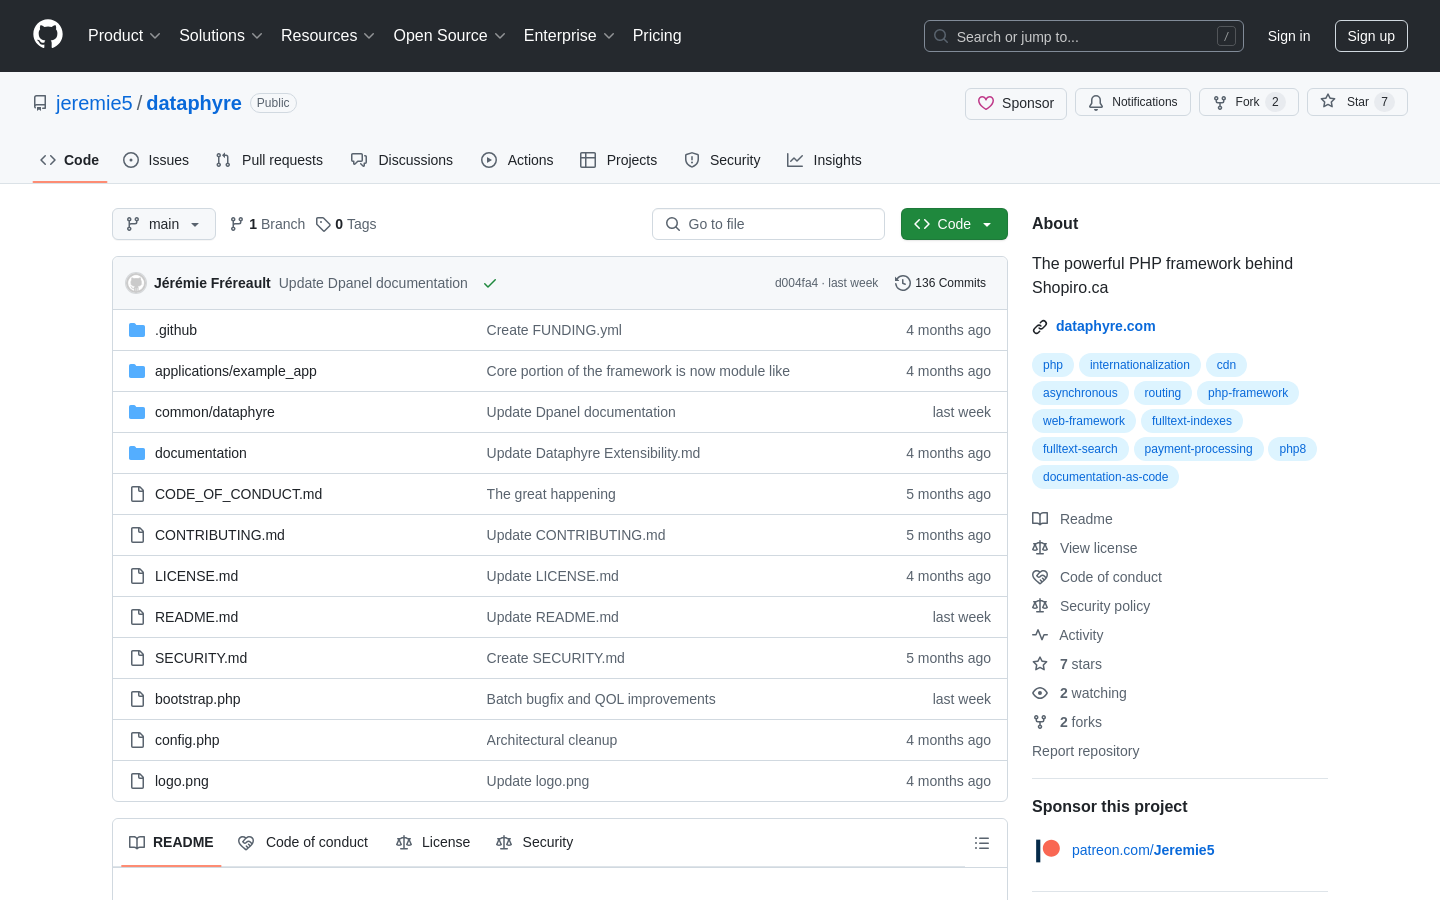Click the logo.png file icon
1440x900 pixels.
(x=137, y=781)
